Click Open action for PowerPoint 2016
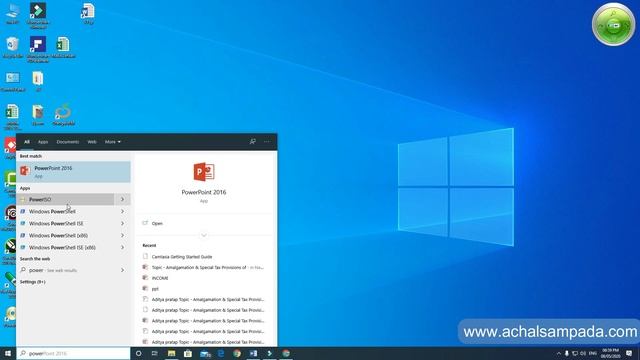The height and width of the screenshot is (360, 640). point(157,223)
